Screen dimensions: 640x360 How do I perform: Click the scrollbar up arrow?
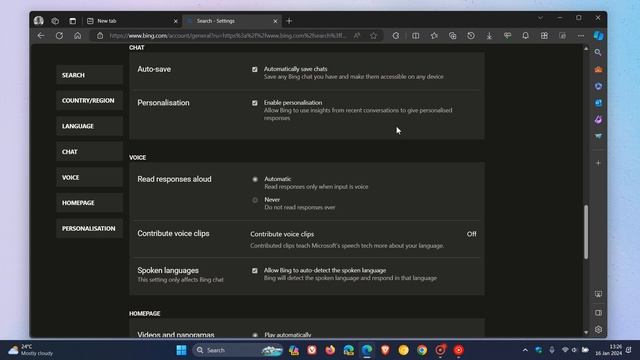[x=586, y=49]
